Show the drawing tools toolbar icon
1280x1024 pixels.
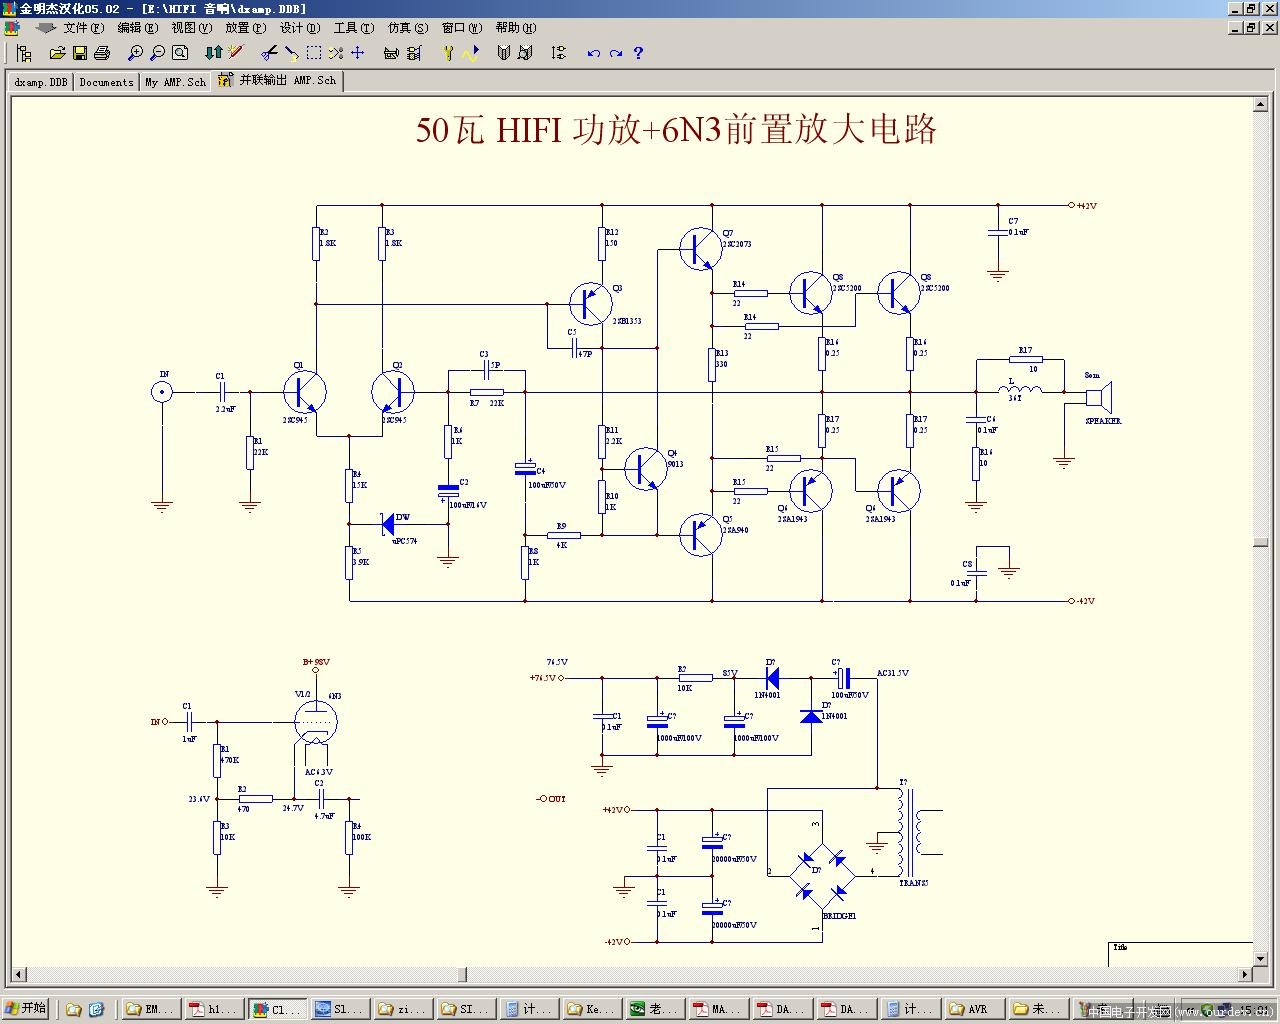pos(391,52)
